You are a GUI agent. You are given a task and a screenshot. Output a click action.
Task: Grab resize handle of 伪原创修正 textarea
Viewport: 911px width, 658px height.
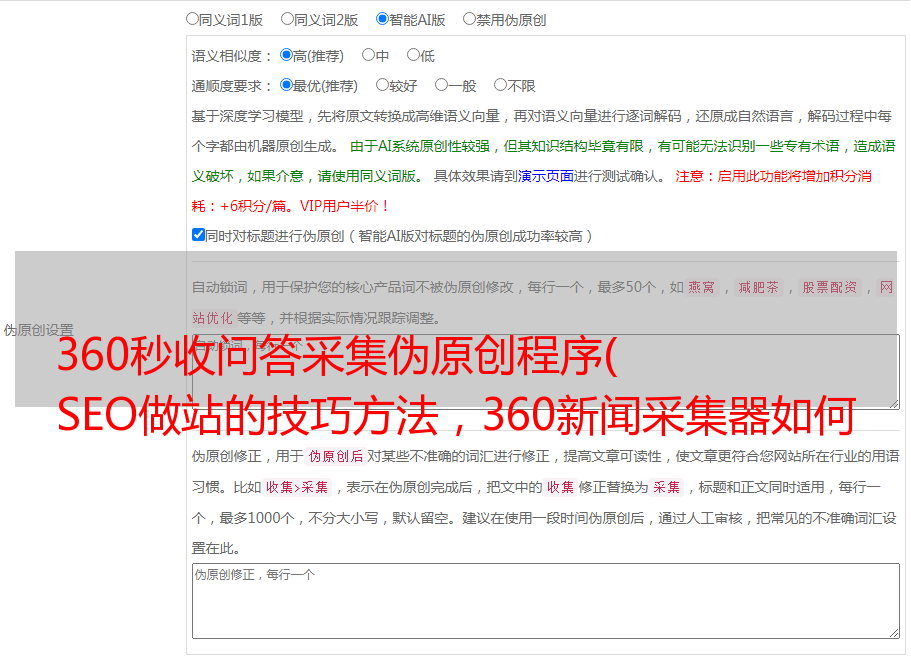point(894,634)
